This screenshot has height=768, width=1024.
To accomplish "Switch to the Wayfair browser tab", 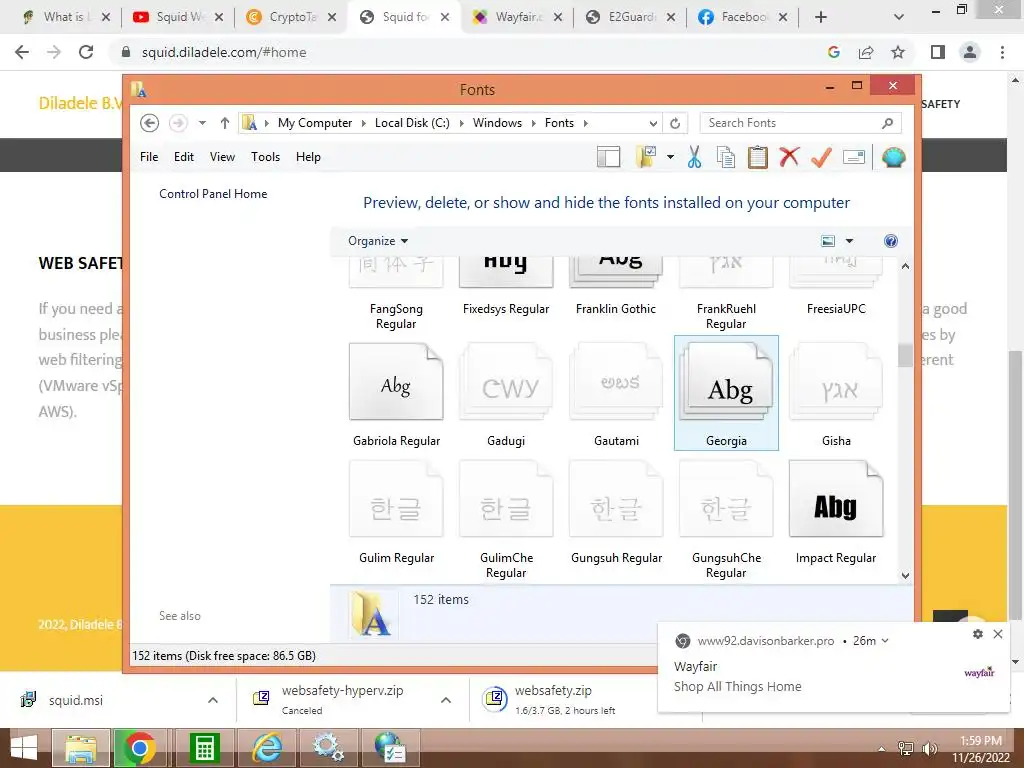I will (517, 17).
